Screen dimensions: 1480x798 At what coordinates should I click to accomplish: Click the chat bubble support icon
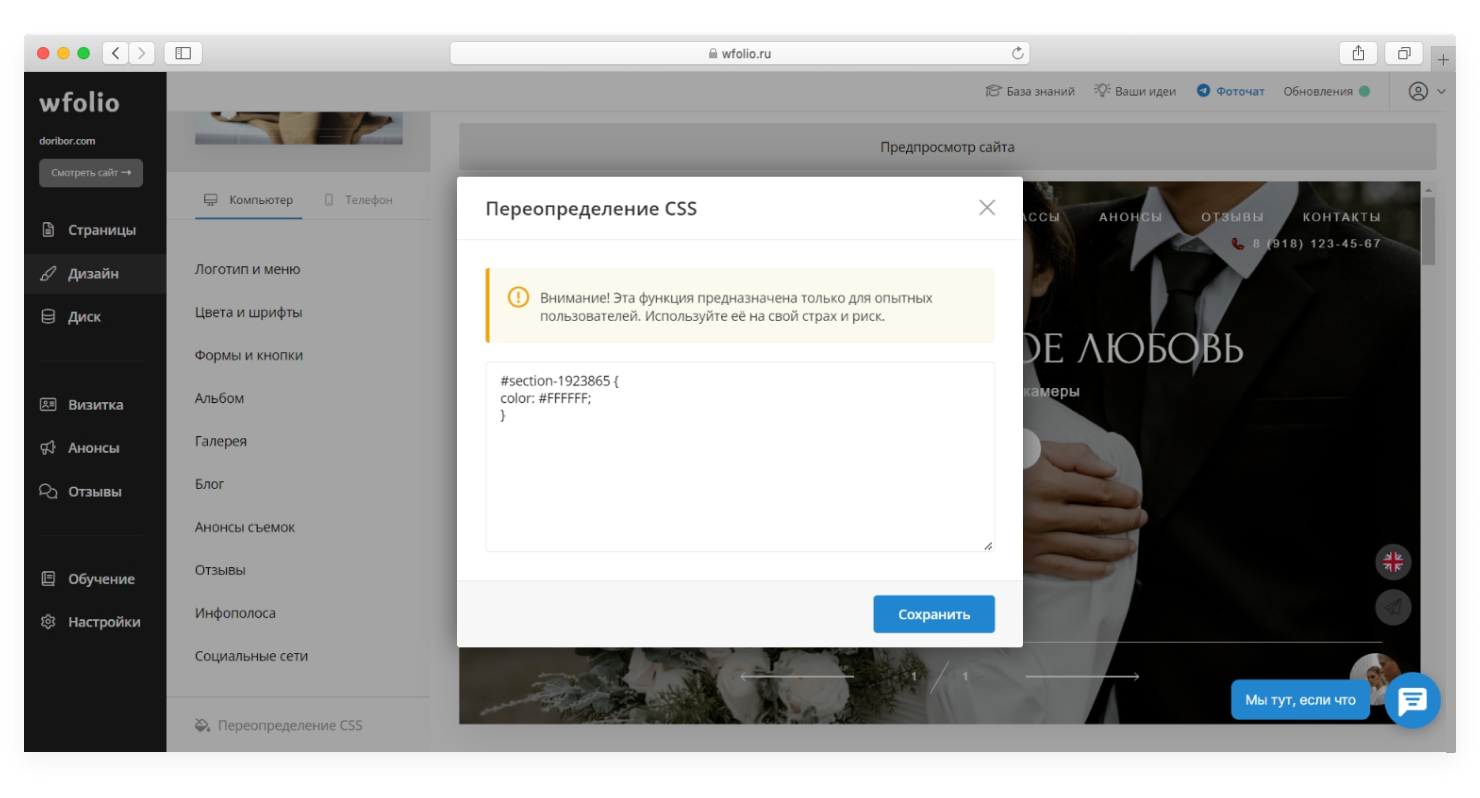point(1412,701)
